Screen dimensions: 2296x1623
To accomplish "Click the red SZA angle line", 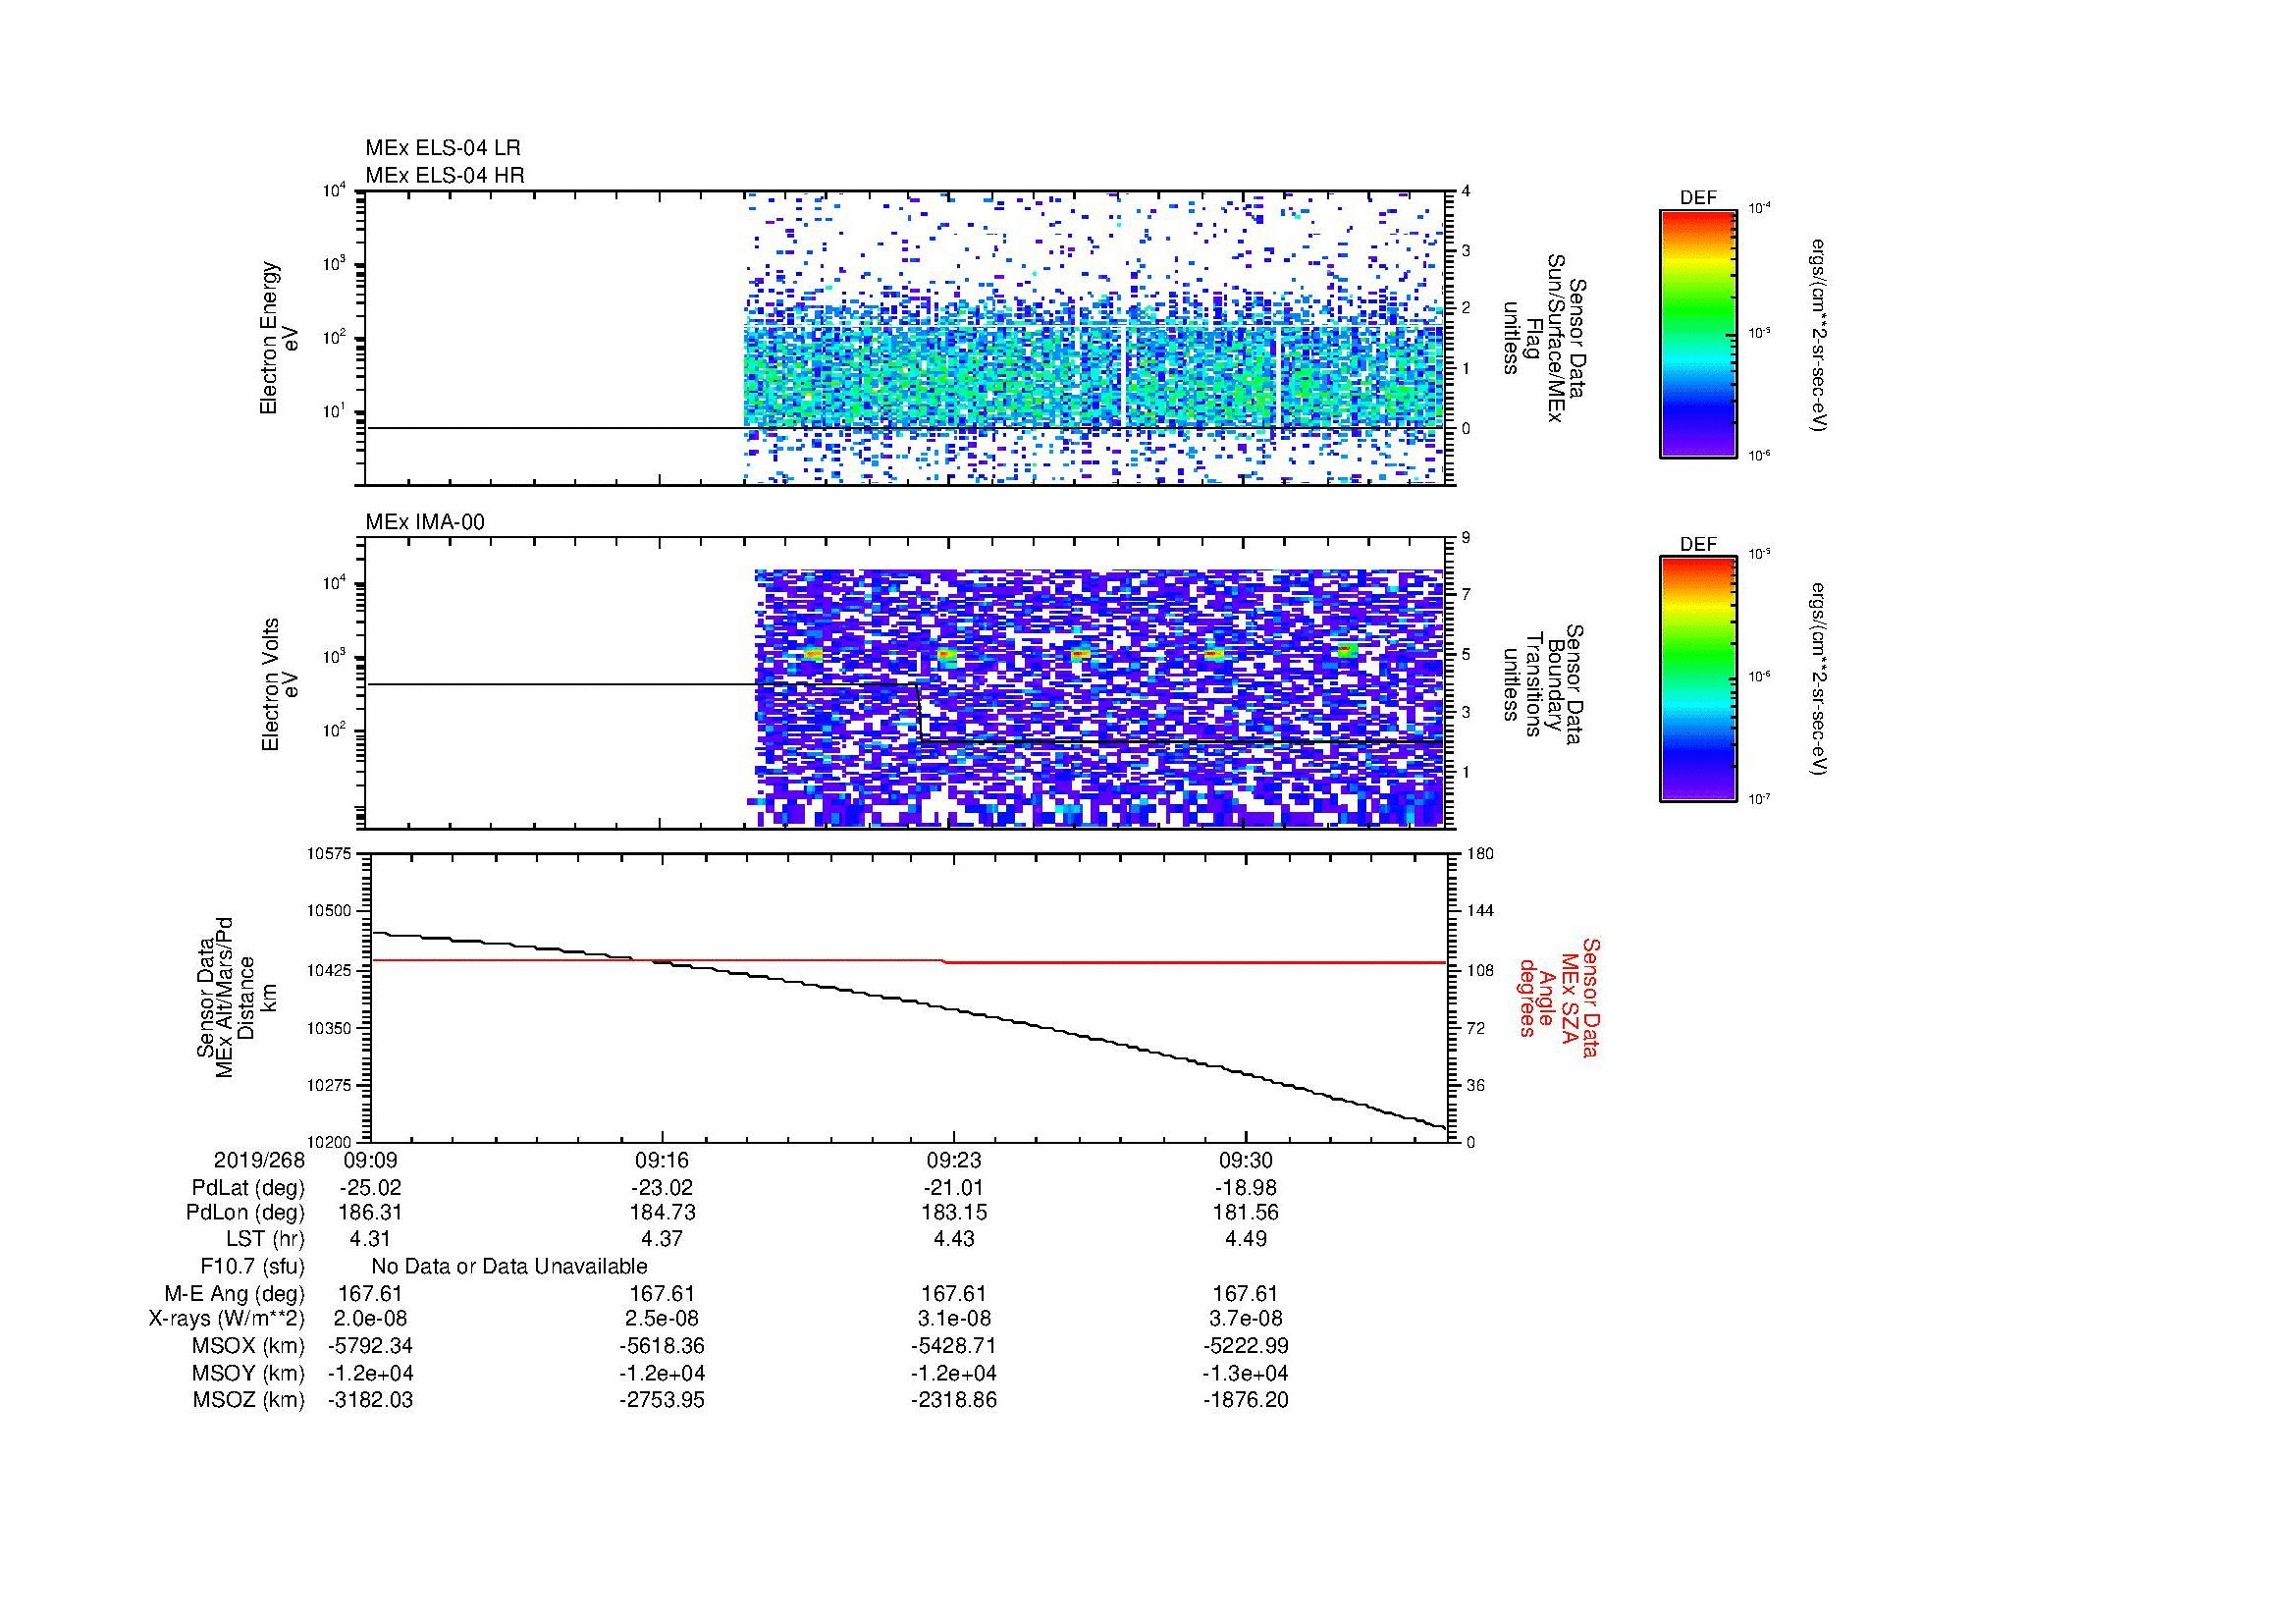I will tap(908, 961).
